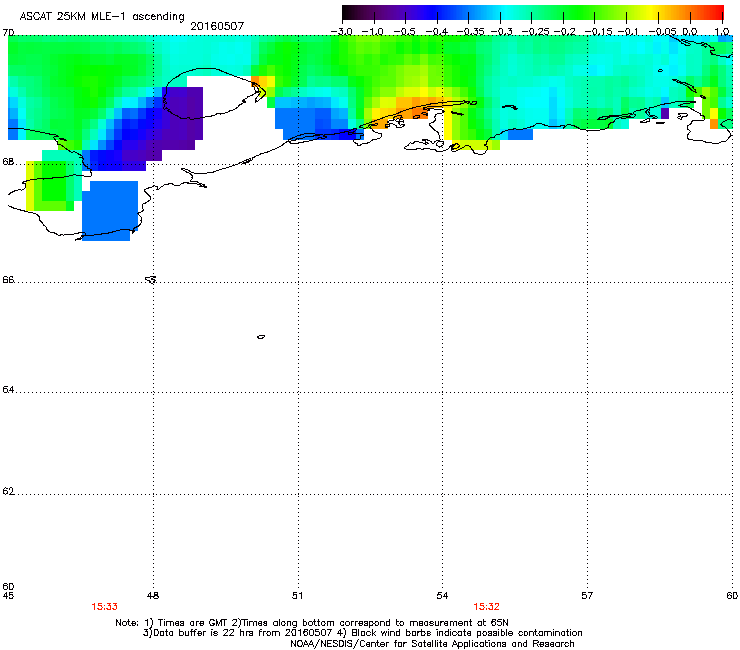The height and width of the screenshot is (650, 740).
Task: Click the "NOAA/NESDIS/Center for Satellite Applications and Research" credit
Action: point(432,644)
